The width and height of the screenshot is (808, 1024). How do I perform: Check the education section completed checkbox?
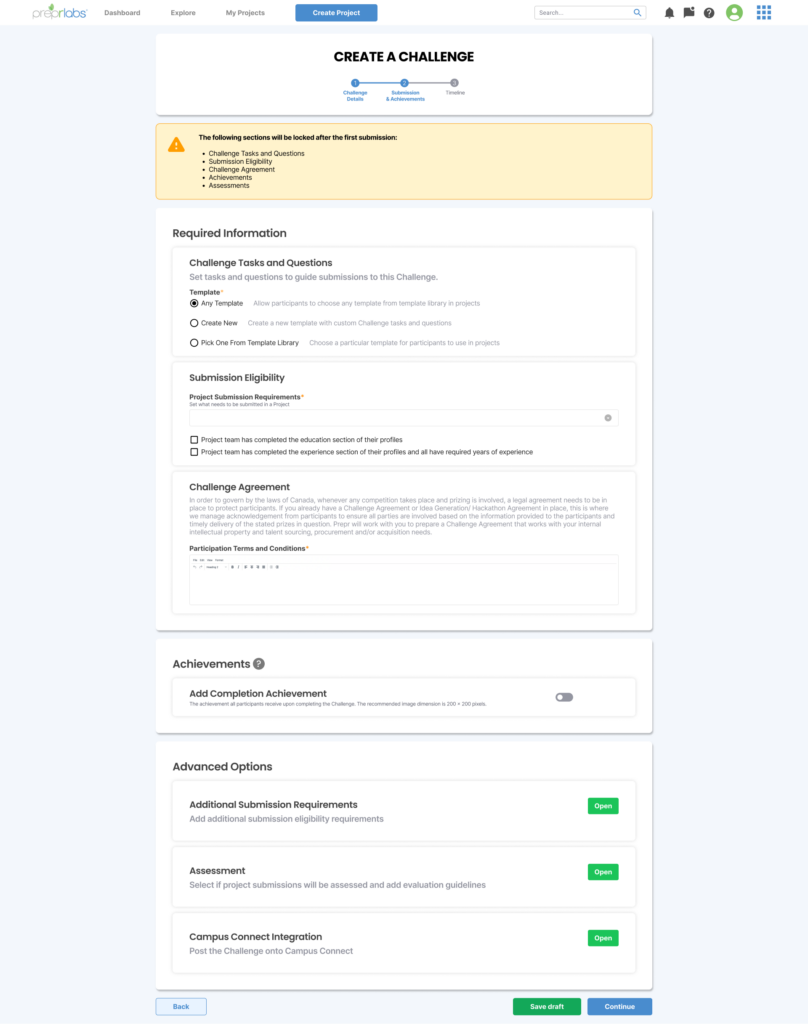coord(194,439)
